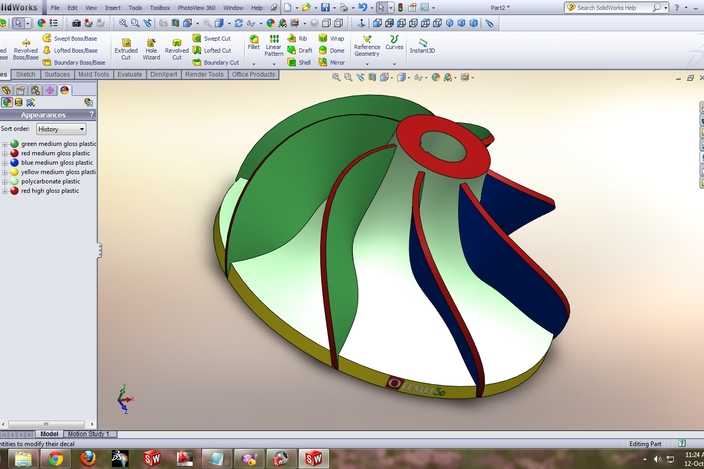Screen dimensions: 704x469
Task: Switch to the Render Tools tab
Action: 204,75
